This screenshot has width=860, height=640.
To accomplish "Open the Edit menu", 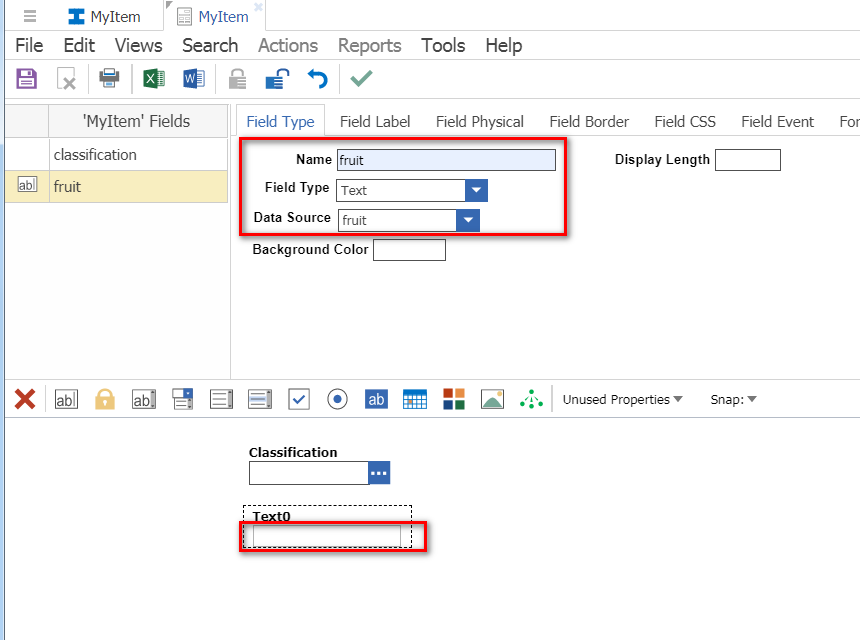I will tap(79, 46).
